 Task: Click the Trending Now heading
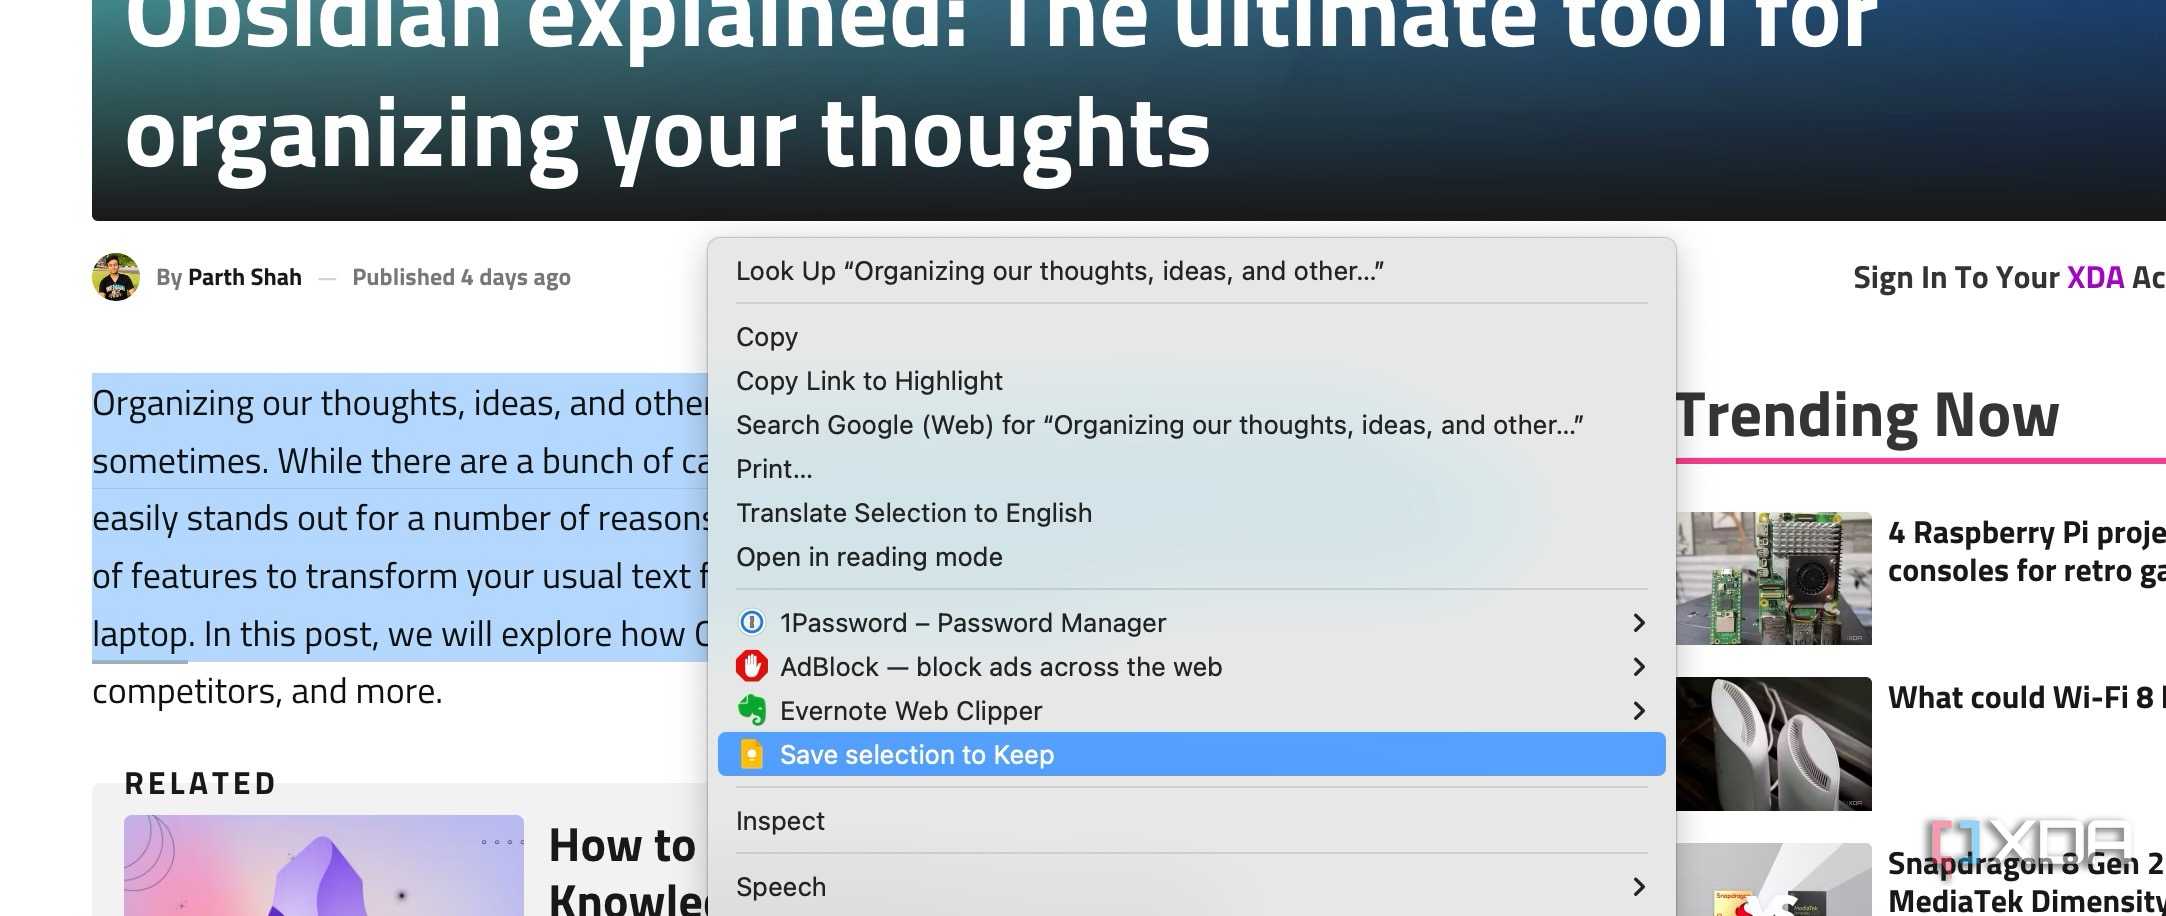tap(1867, 415)
